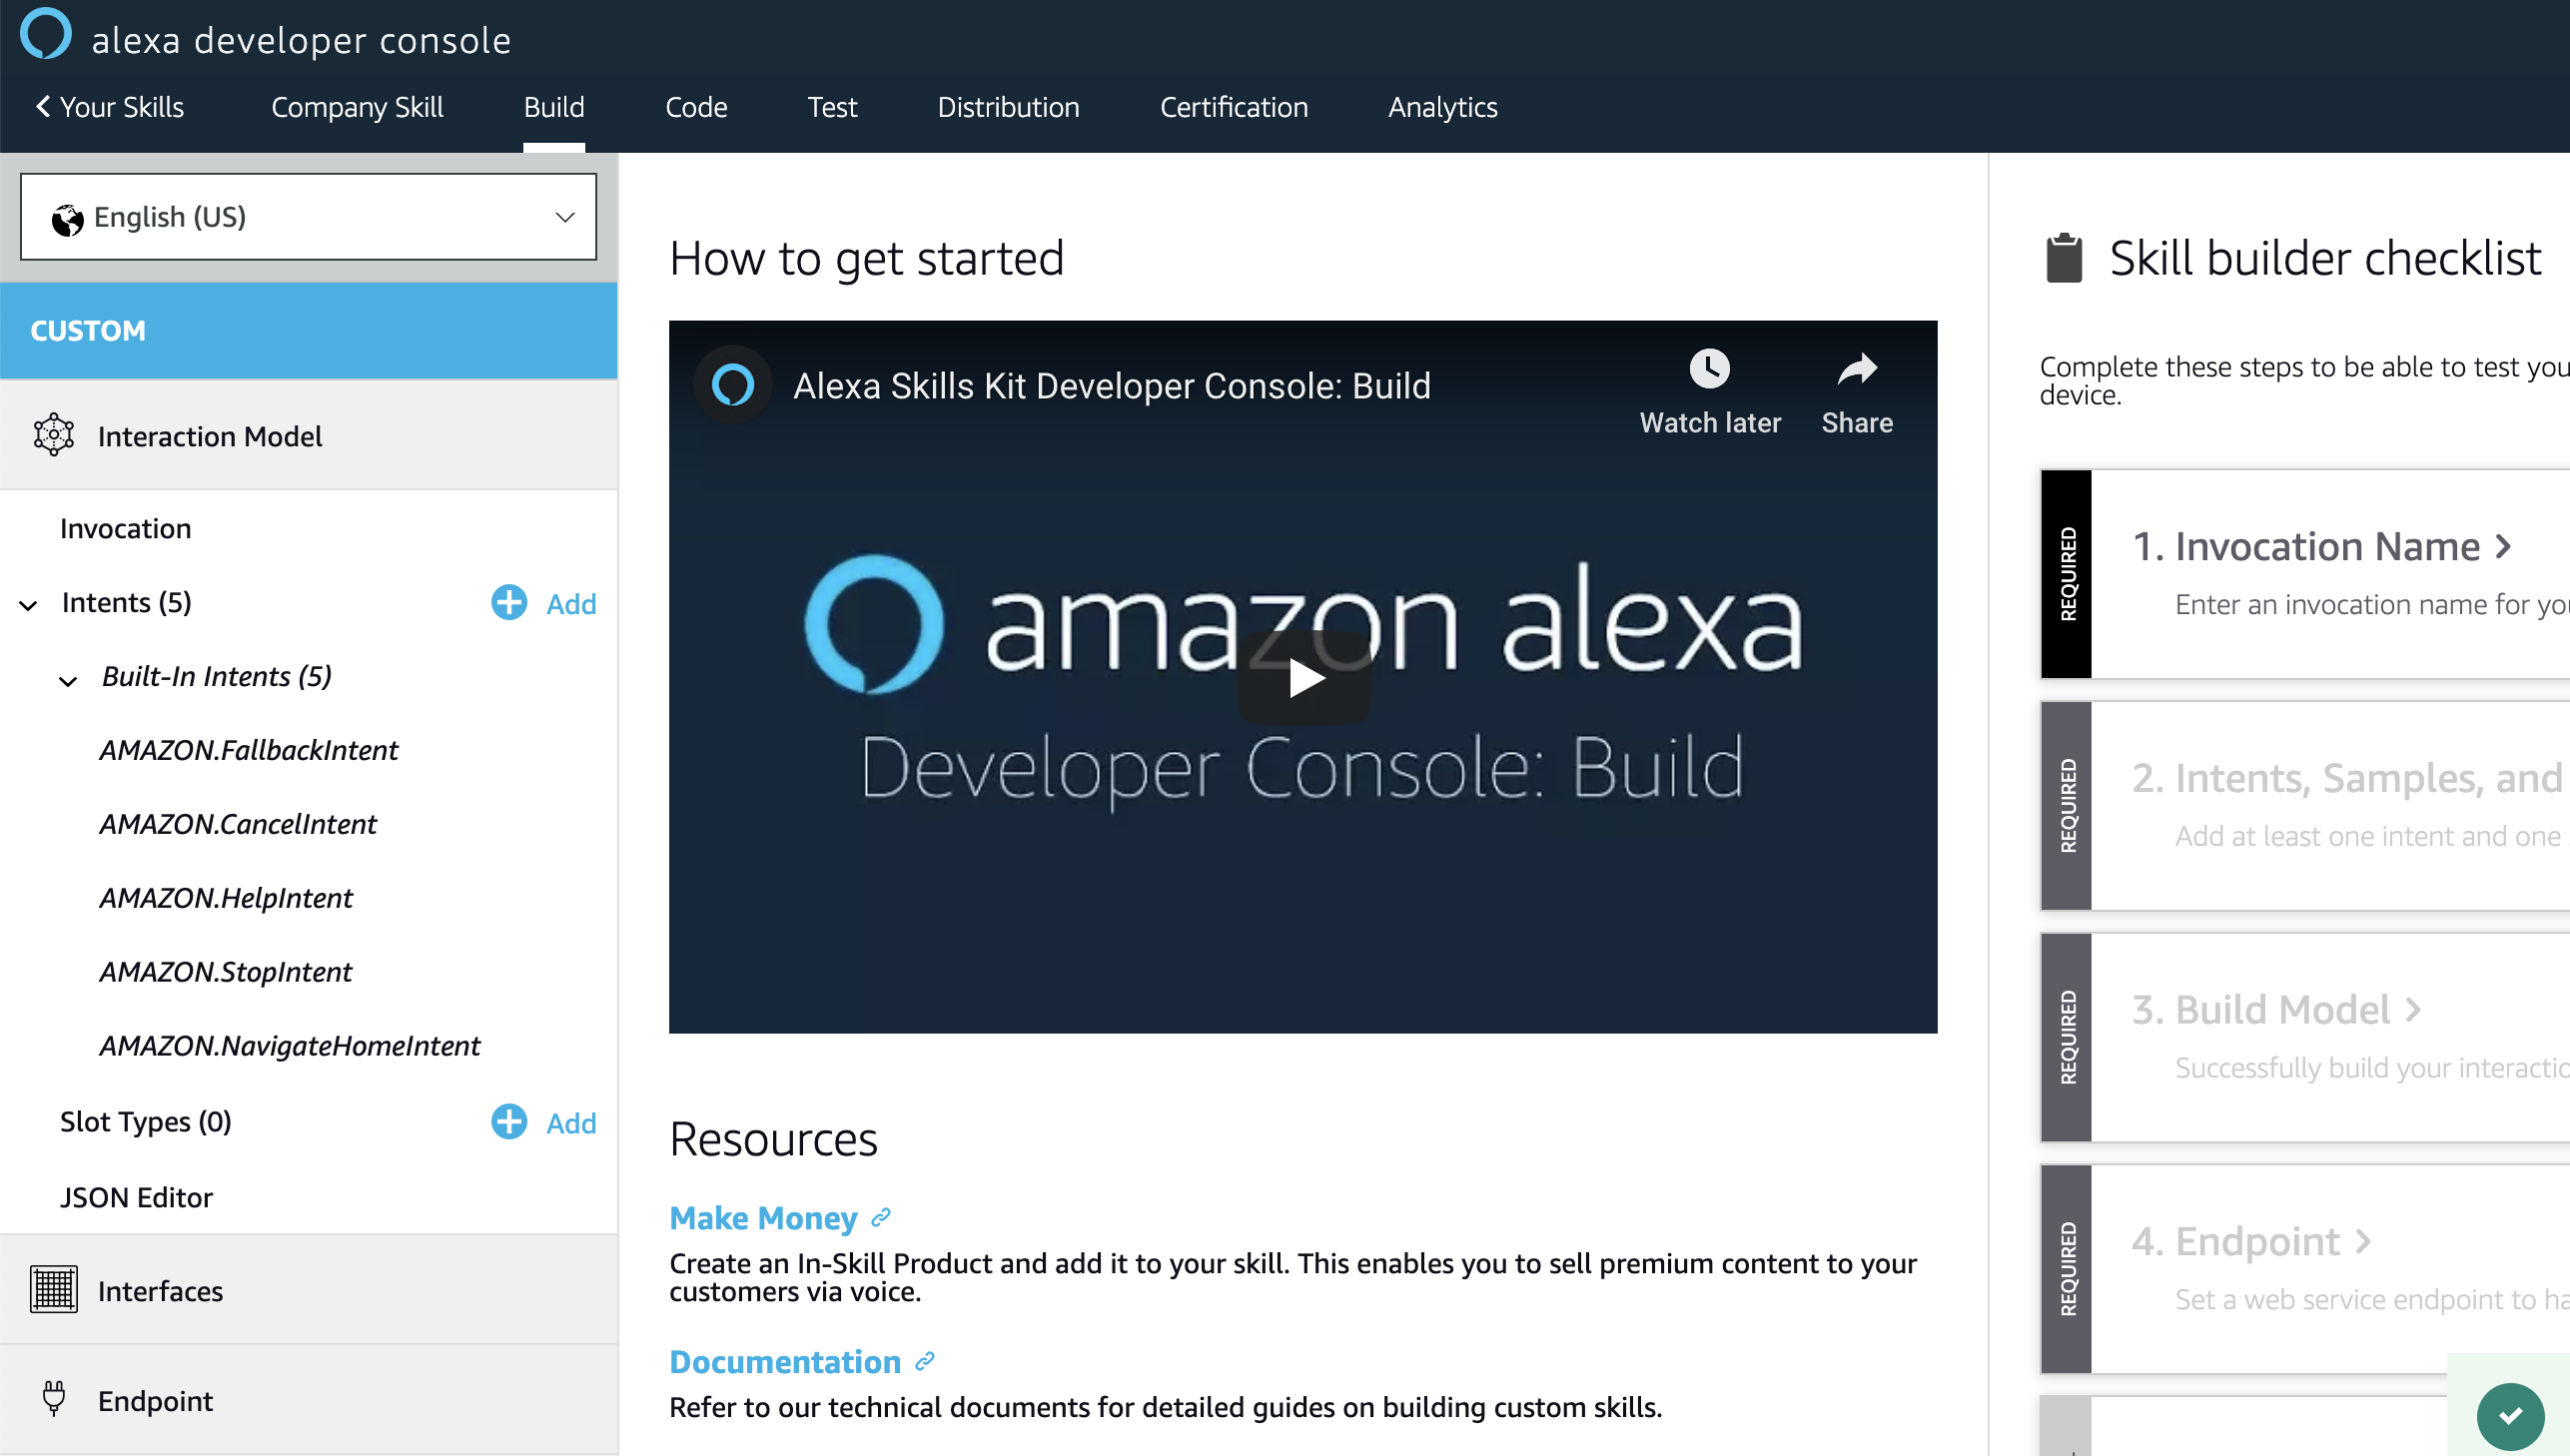Click the Interaction Model gear icon

point(51,436)
